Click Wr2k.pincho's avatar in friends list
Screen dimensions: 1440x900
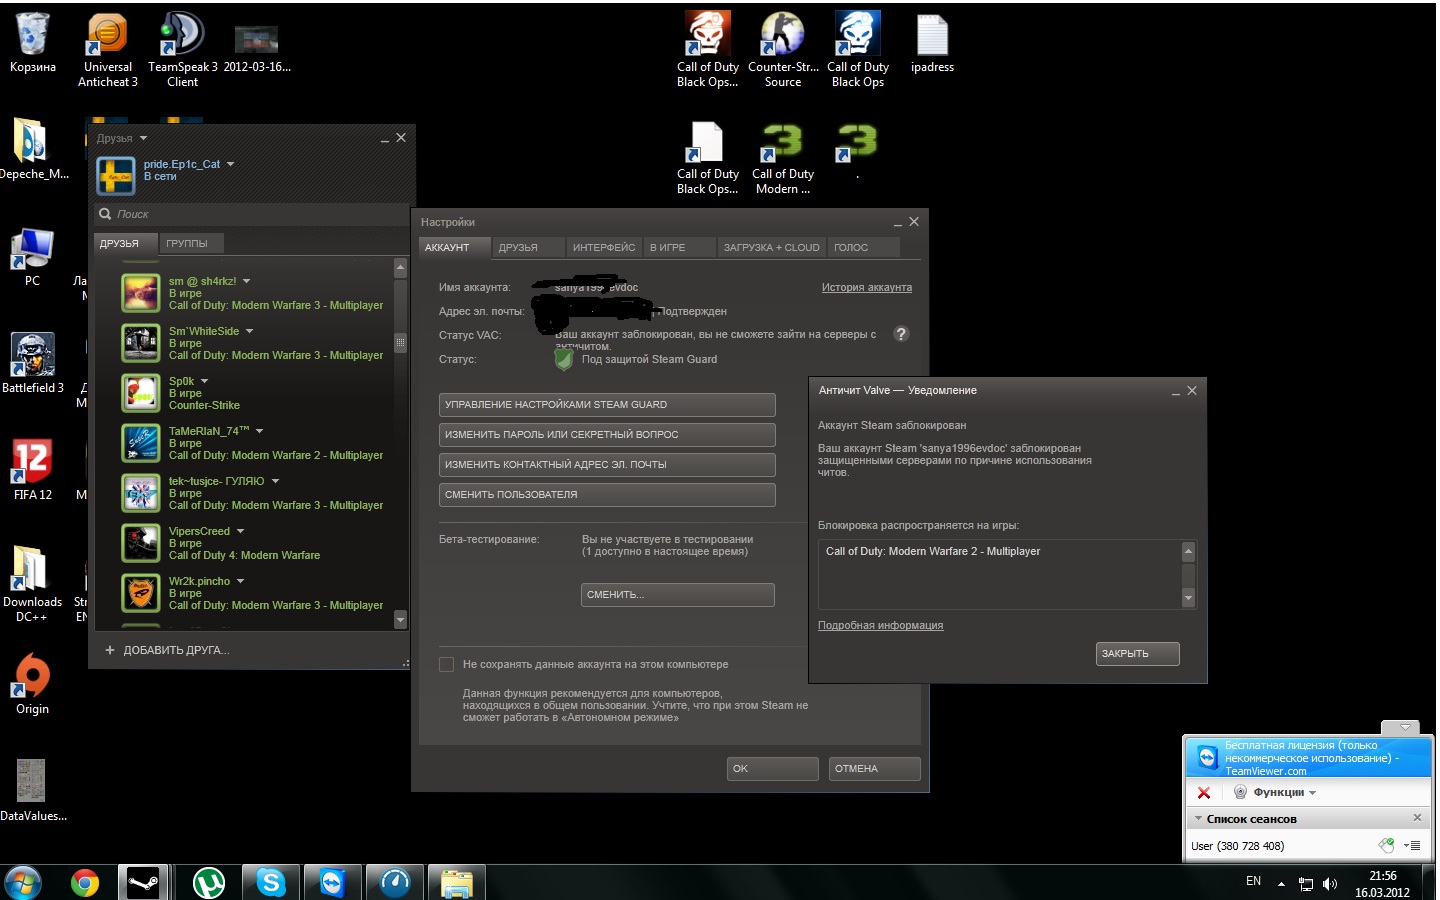click(141, 593)
